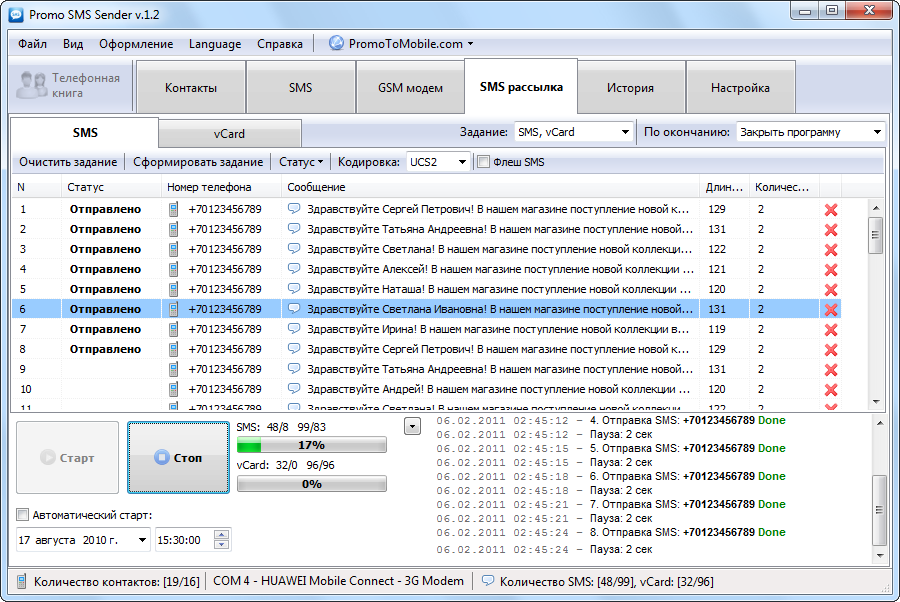The width and height of the screenshot is (900, 602).
Task: Delete row 9 with the red X
Action: [x=831, y=370]
